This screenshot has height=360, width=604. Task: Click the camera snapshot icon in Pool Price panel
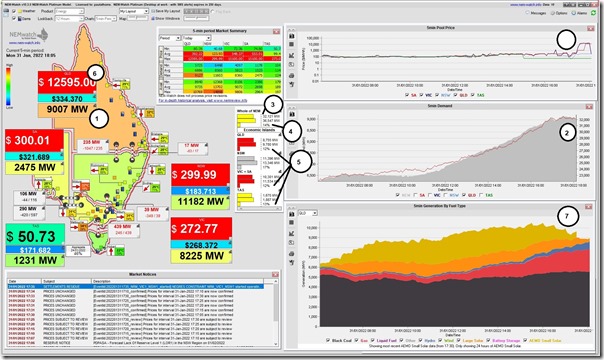[x=292, y=36]
